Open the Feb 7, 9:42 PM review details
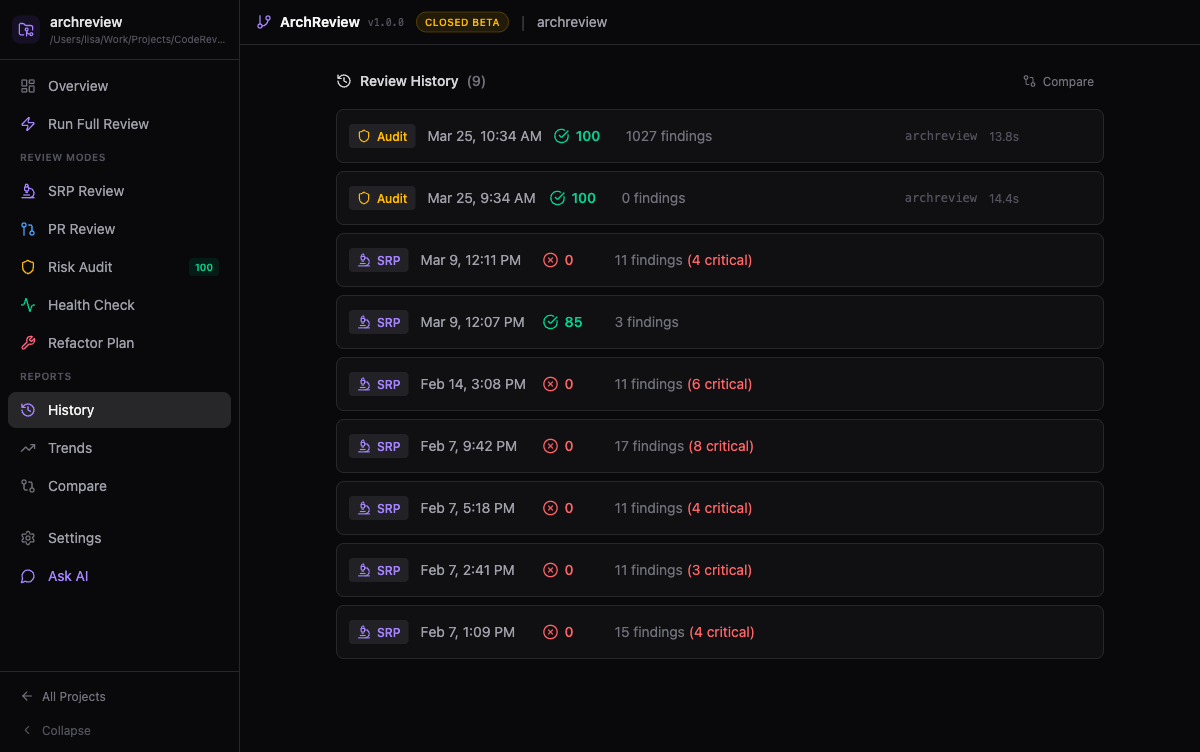Viewport: 1200px width, 752px height. click(x=720, y=446)
